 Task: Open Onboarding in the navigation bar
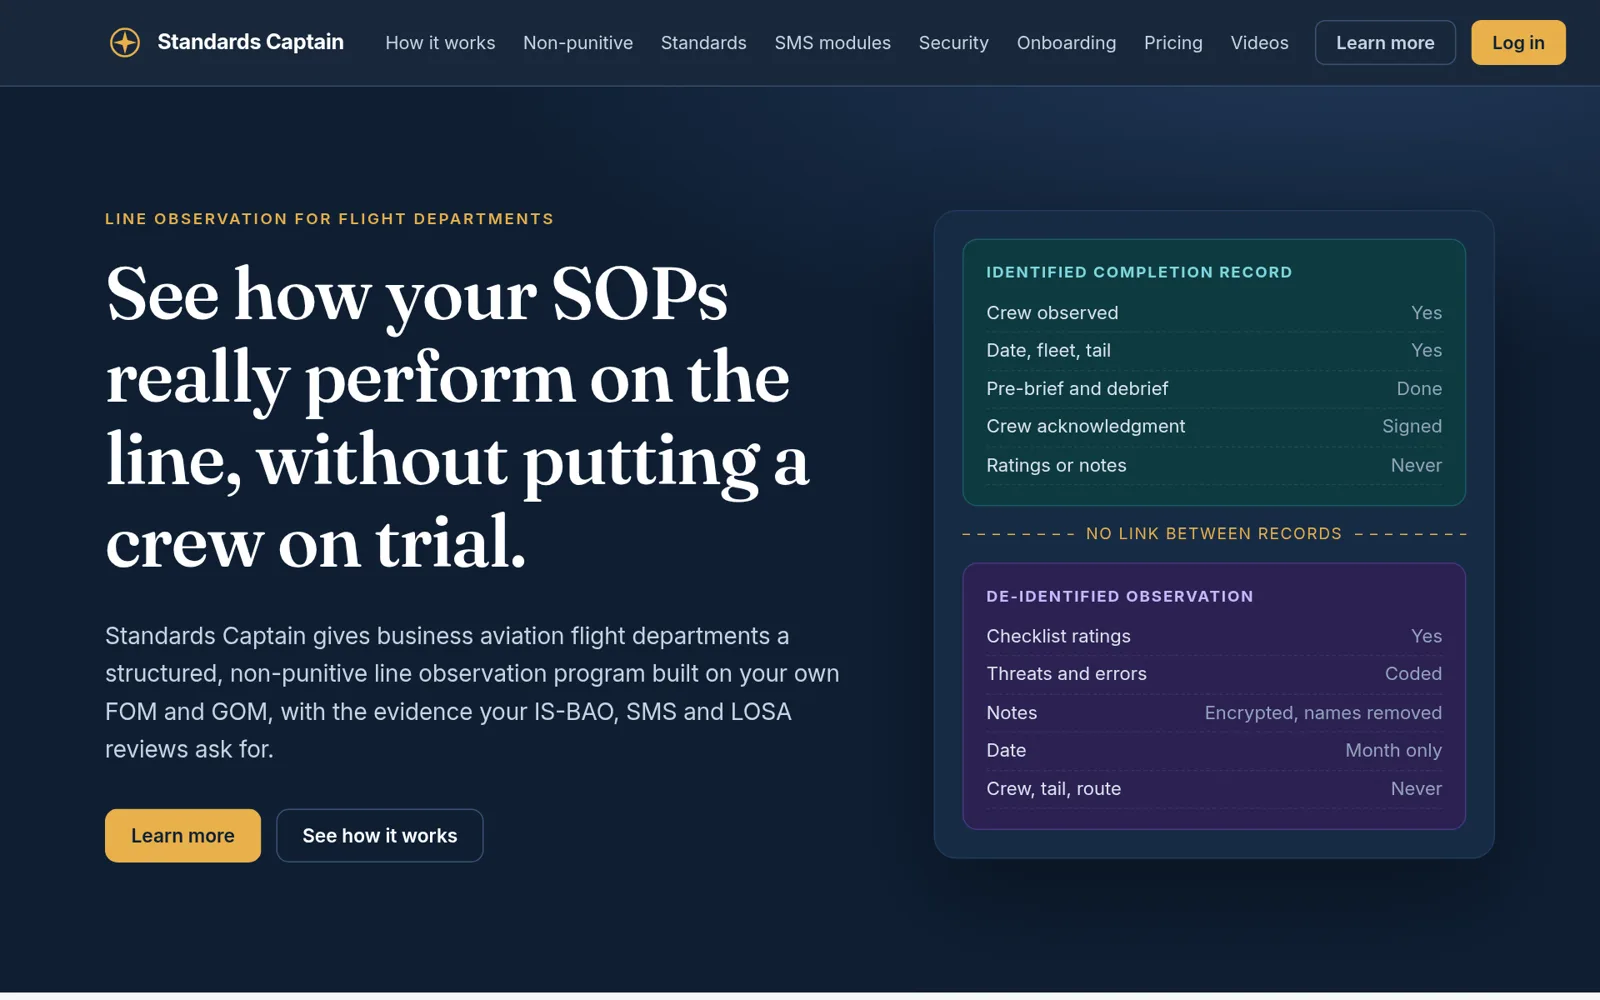tap(1066, 43)
